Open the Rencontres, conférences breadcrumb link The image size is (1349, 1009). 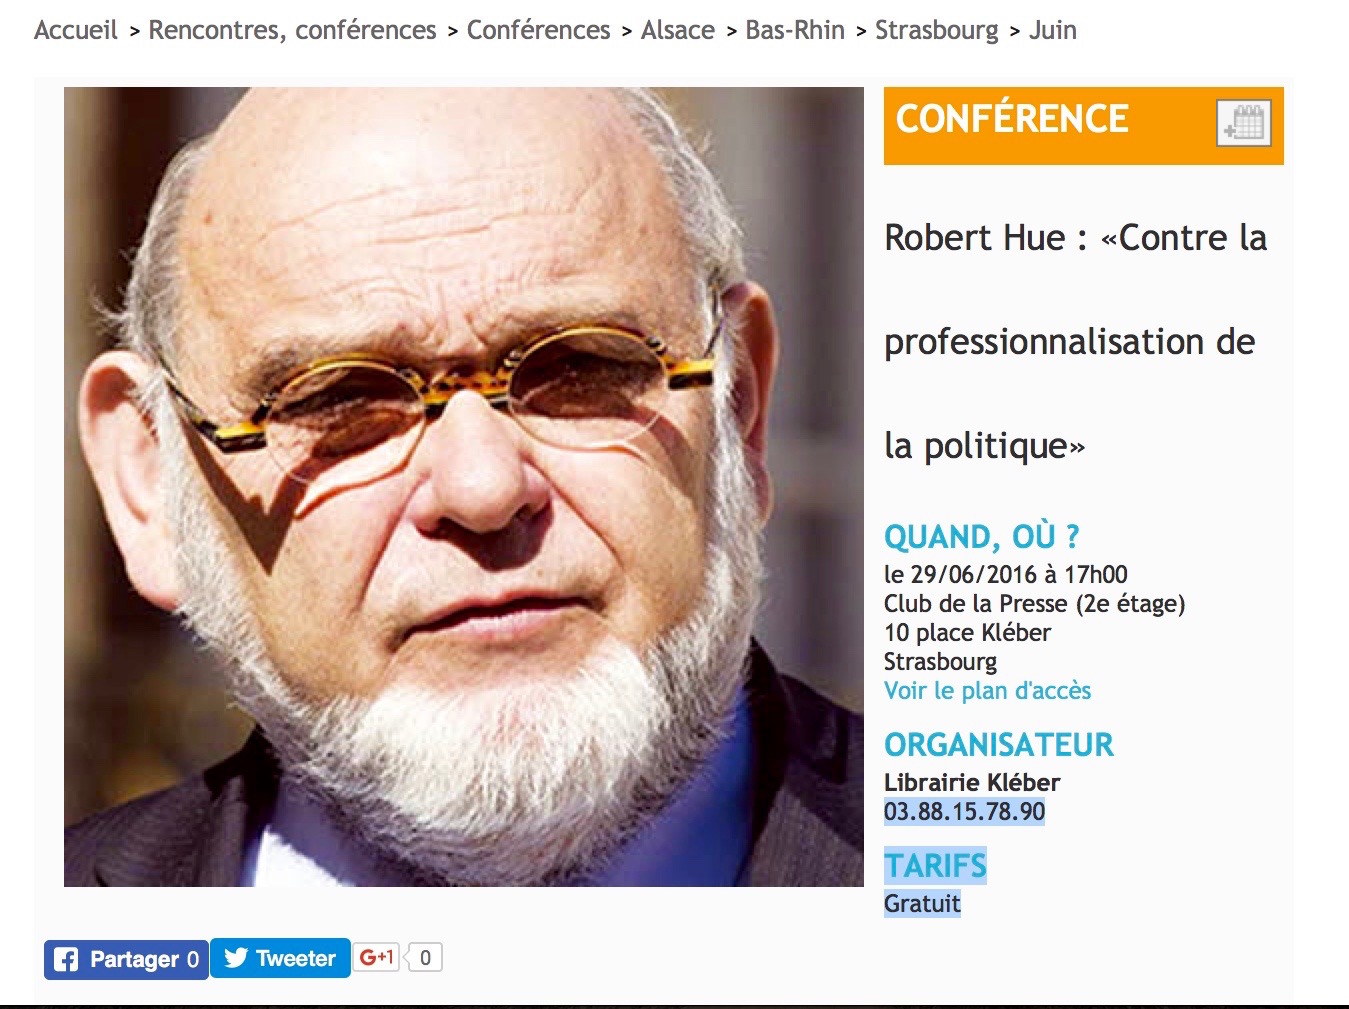292,30
